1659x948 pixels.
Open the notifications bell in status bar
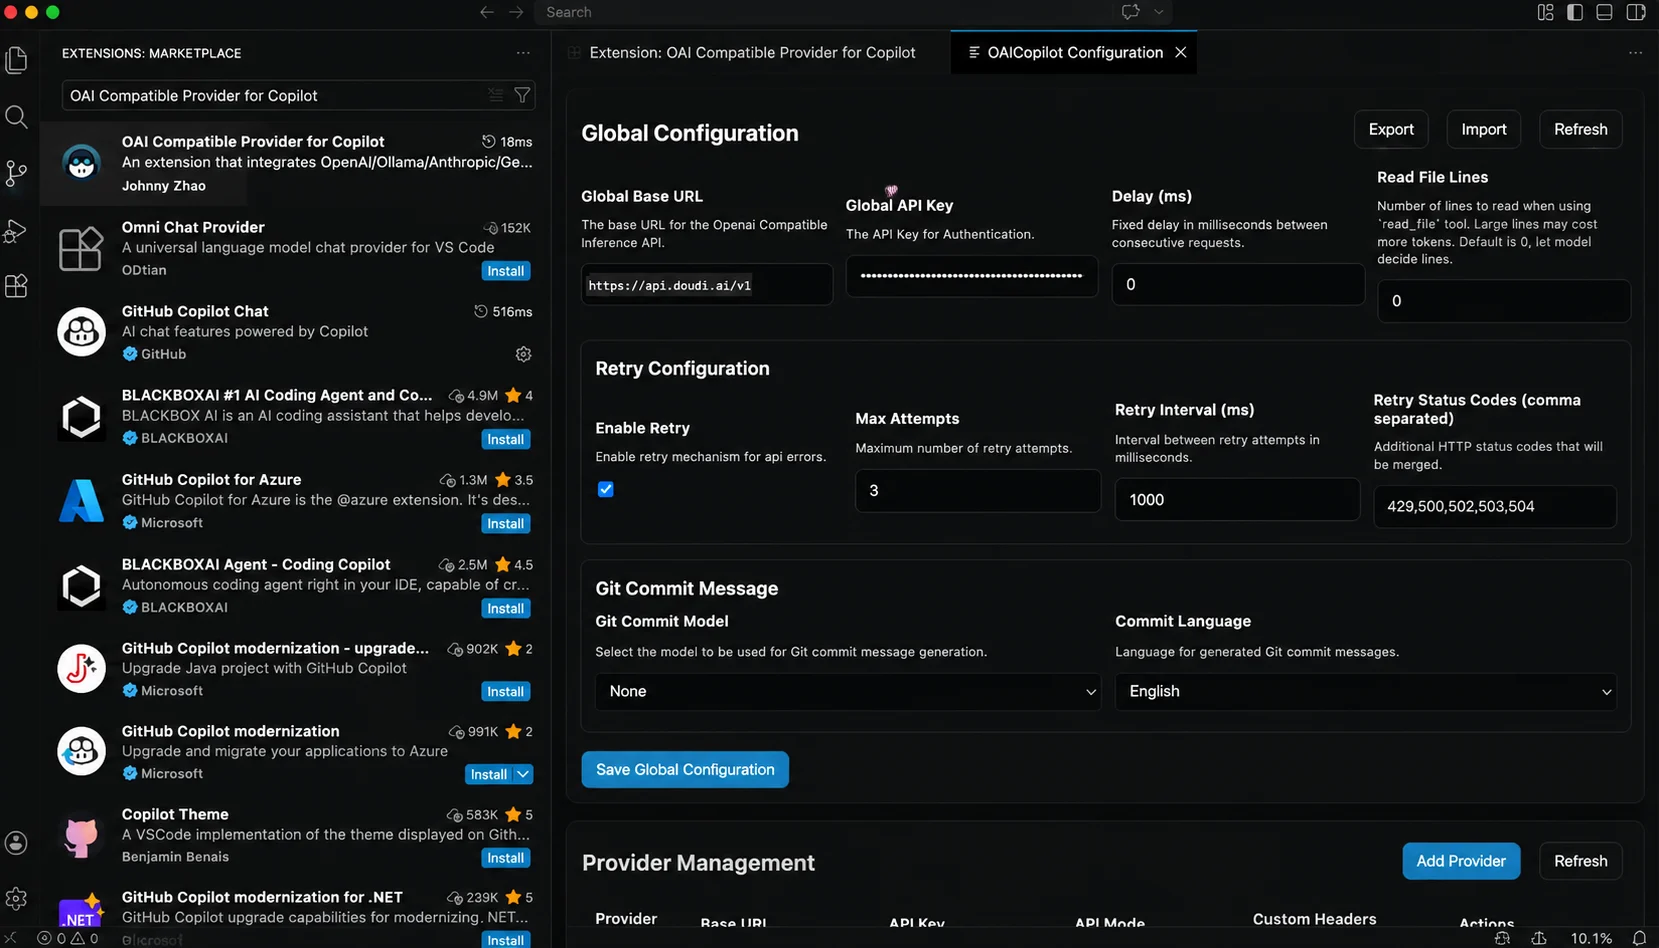(1639, 938)
